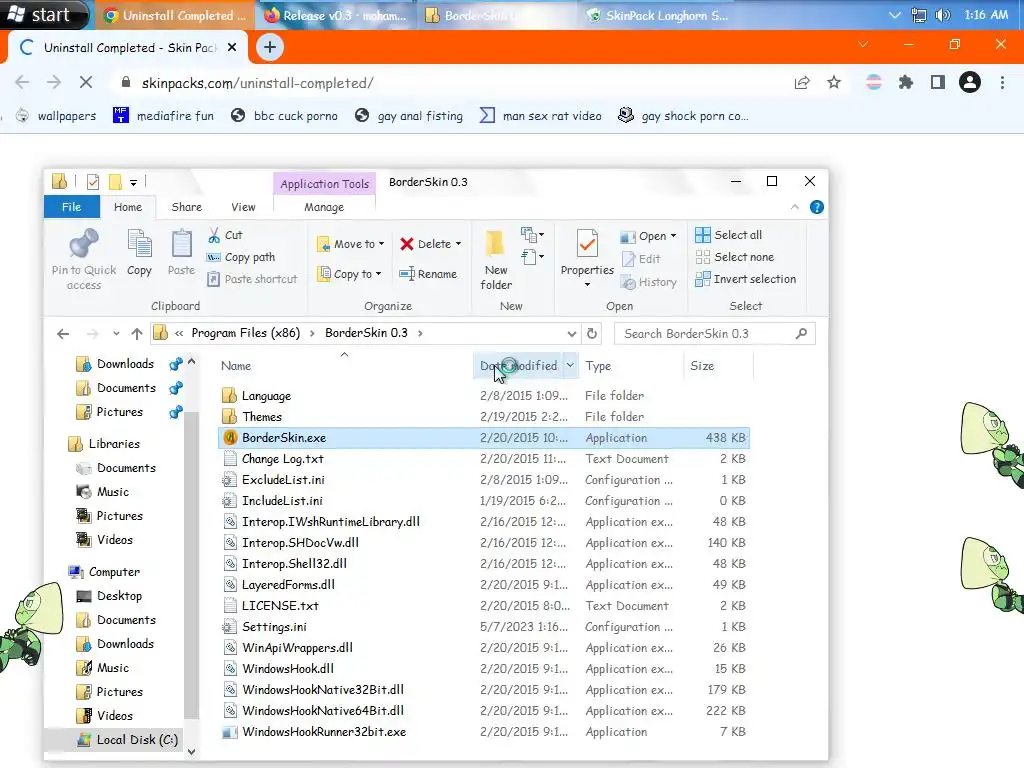Click Edit in the Open group

(641, 259)
